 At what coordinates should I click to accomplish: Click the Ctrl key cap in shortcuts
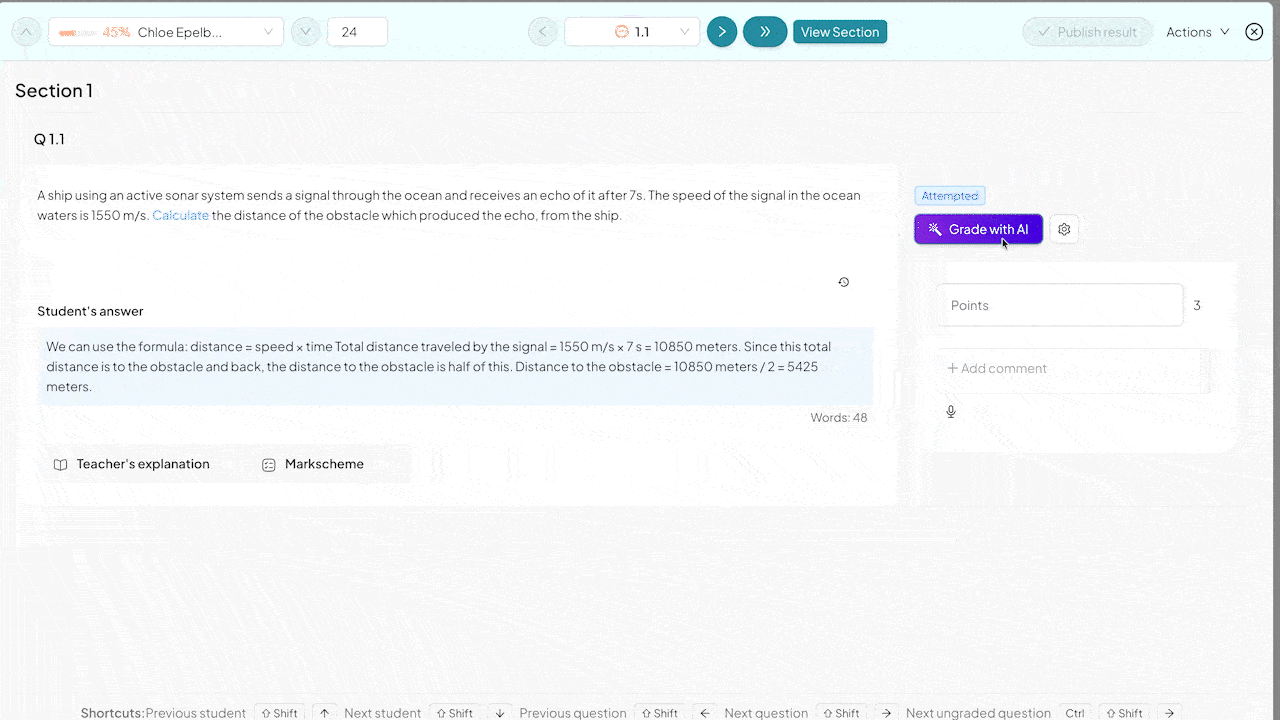coord(1075,713)
